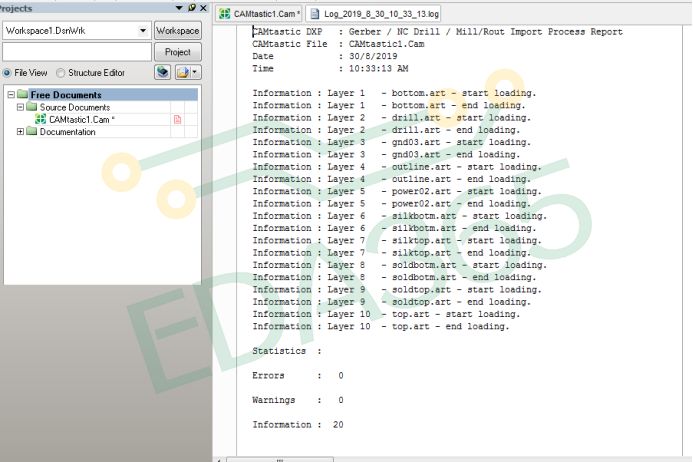Expand the Documentation folder
Viewport: 693px width, 462px height.
click(x=20, y=132)
